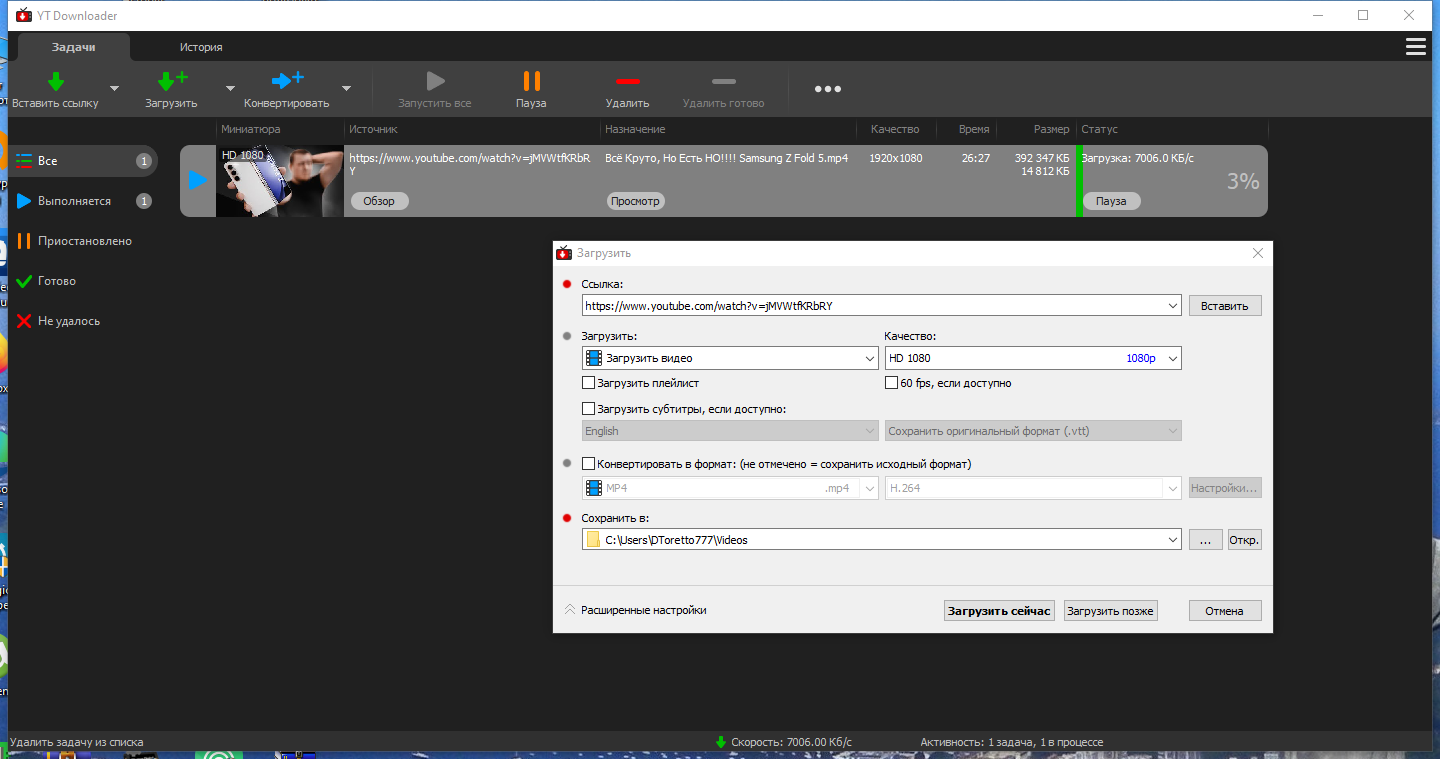The width and height of the screenshot is (1440, 759).
Task: Click Загрузить позже button
Action: 1110,611
